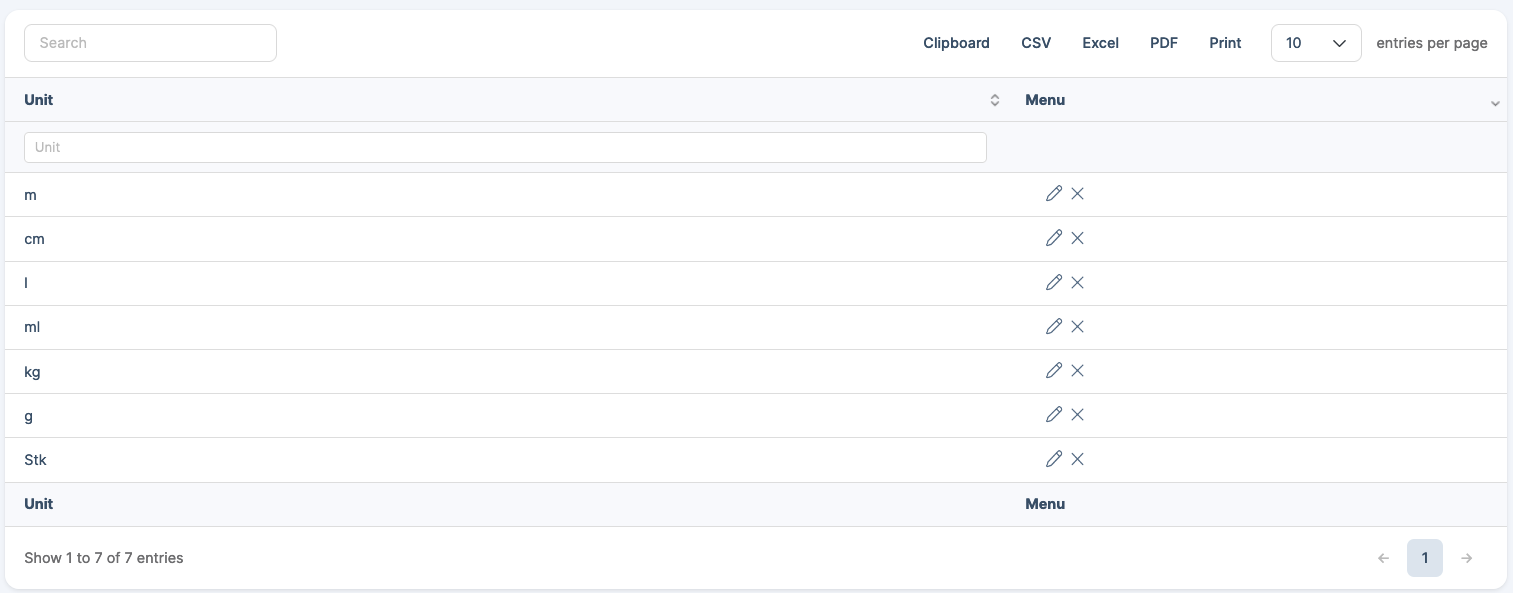Delete the 'cm' unit row
Image resolution: width=1513 pixels, height=593 pixels.
(x=1077, y=238)
